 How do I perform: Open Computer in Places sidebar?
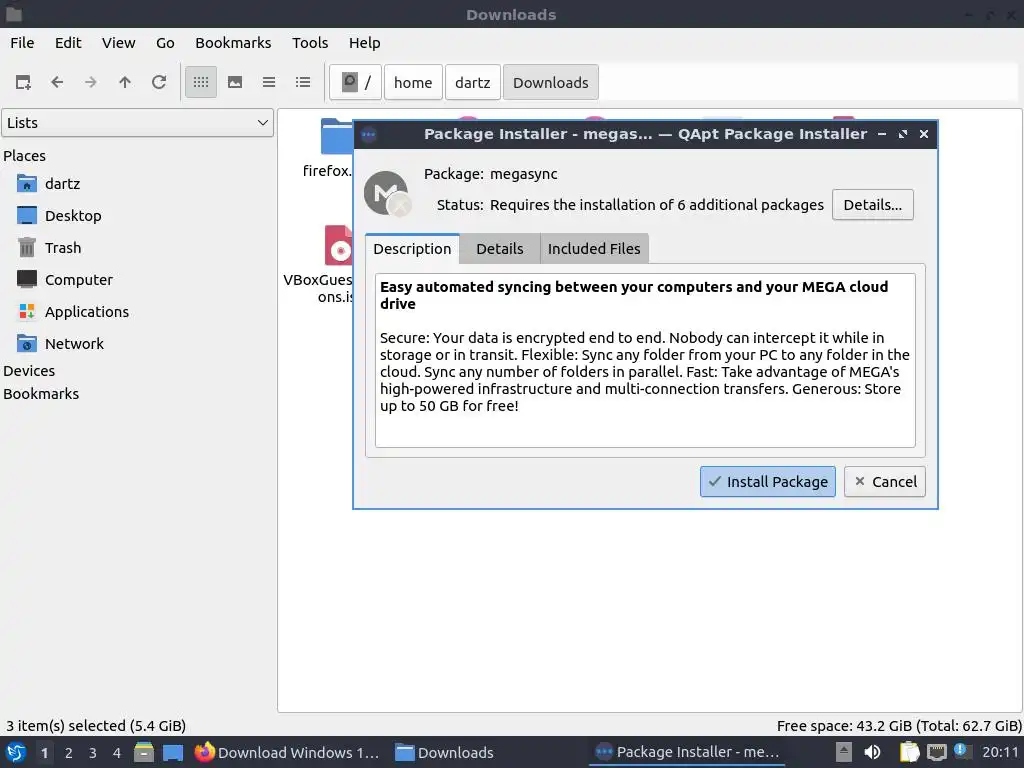pos(65,280)
